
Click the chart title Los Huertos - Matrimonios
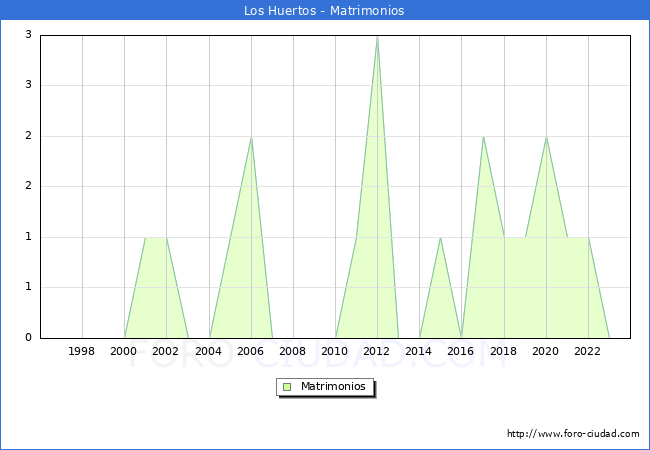[324, 10]
